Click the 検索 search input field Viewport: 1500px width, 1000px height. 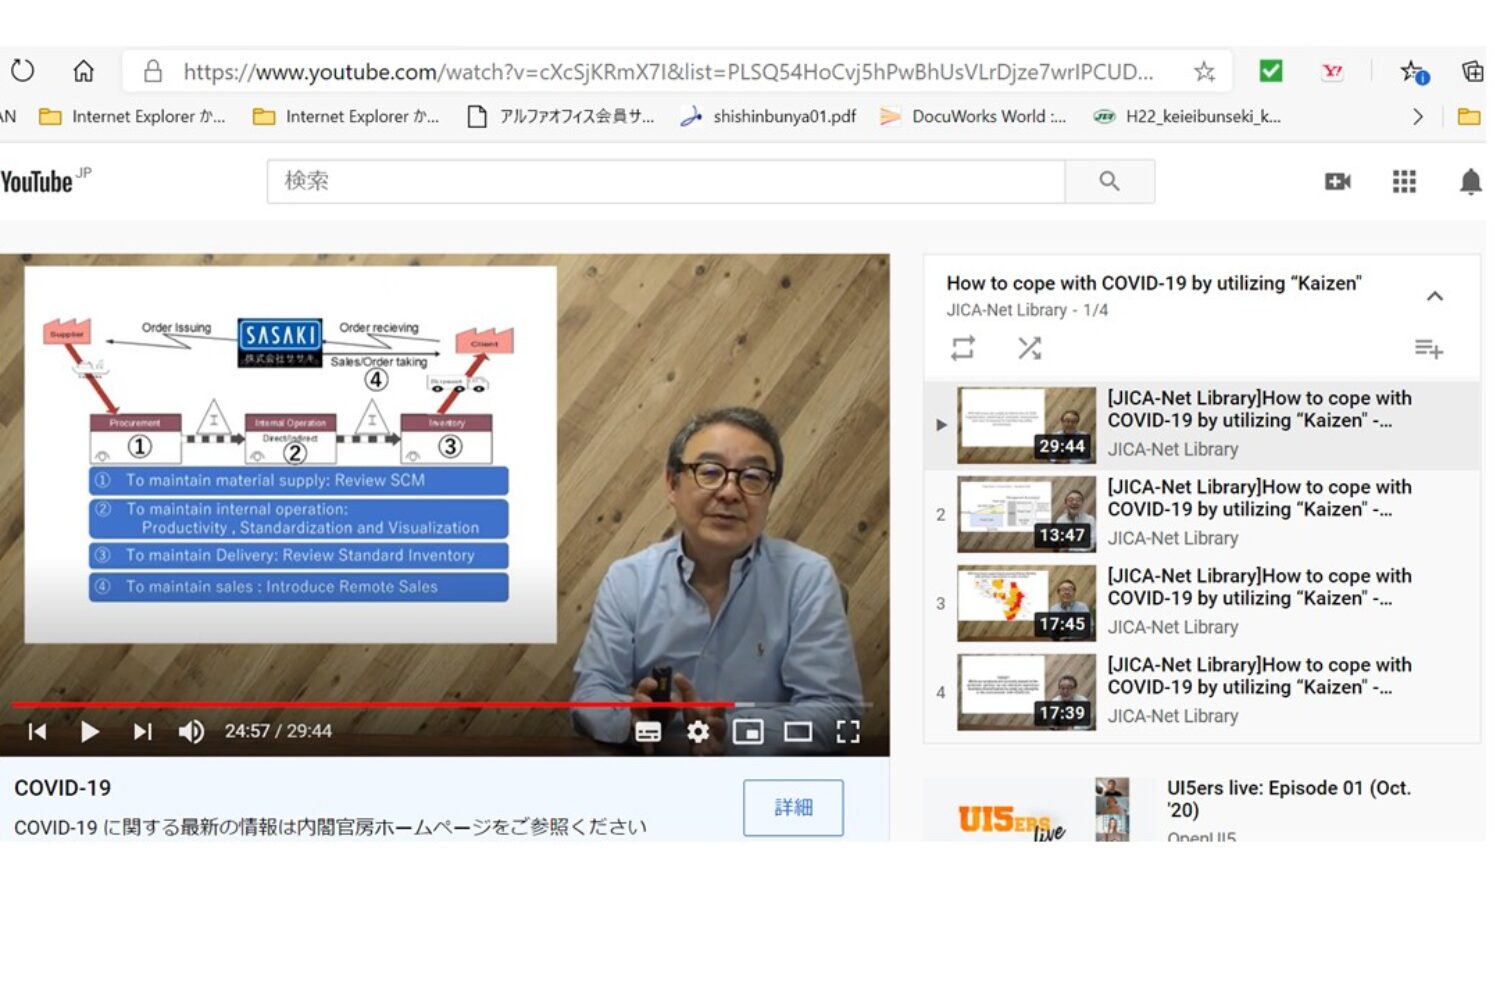tap(665, 181)
